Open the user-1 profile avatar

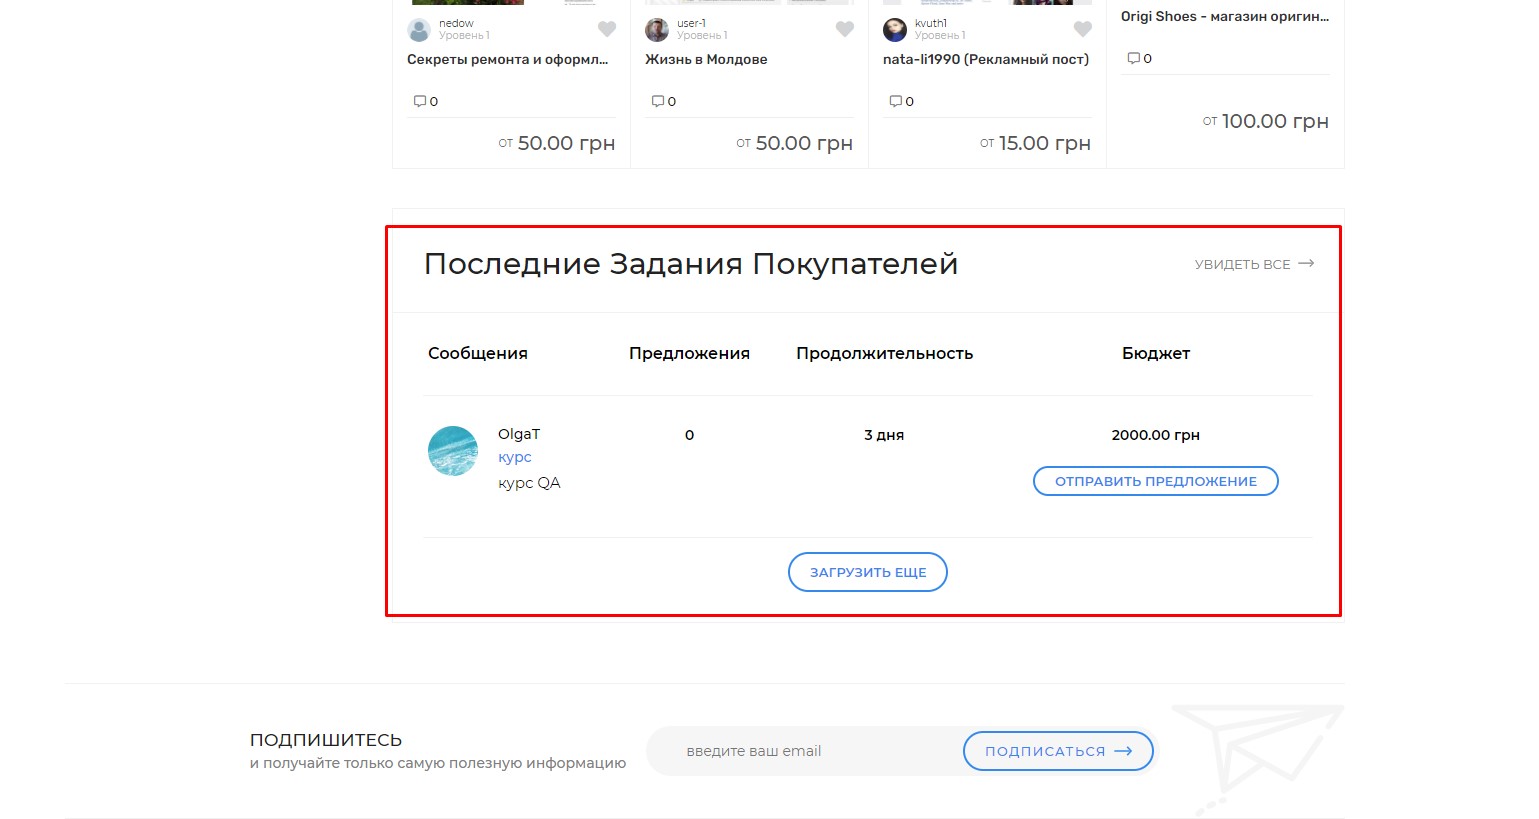(657, 30)
